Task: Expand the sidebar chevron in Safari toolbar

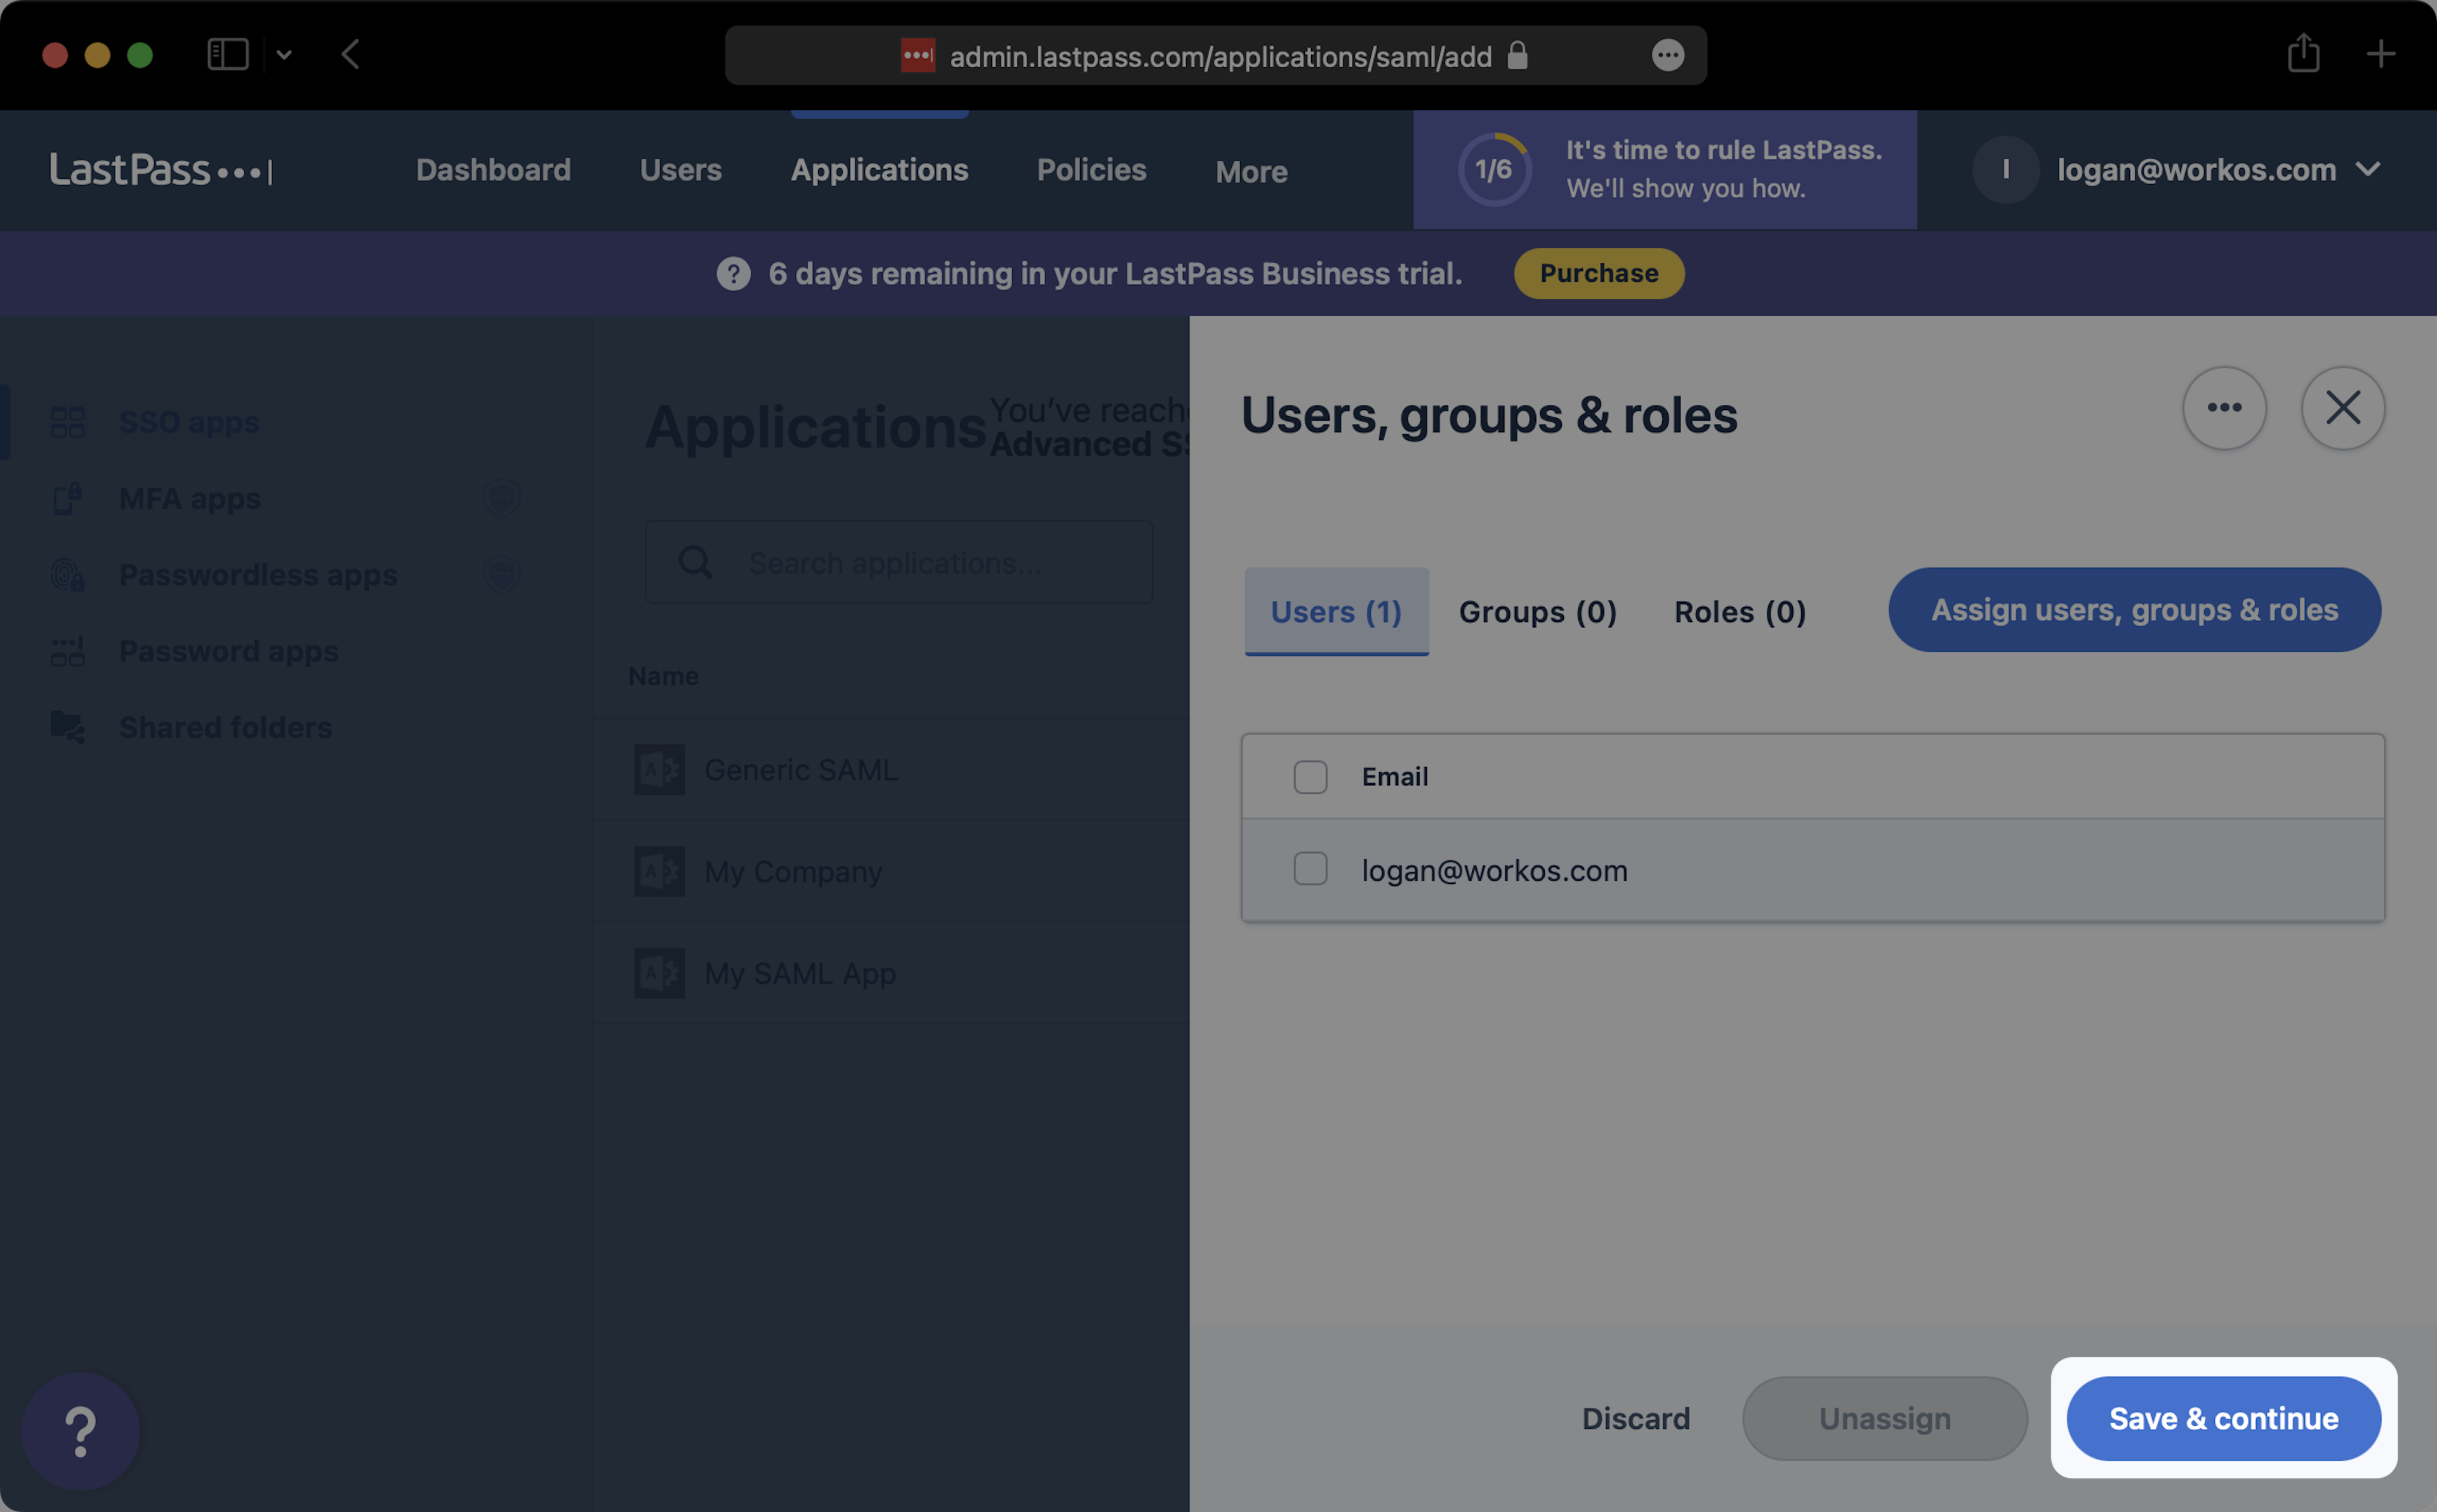Action: click(x=284, y=55)
